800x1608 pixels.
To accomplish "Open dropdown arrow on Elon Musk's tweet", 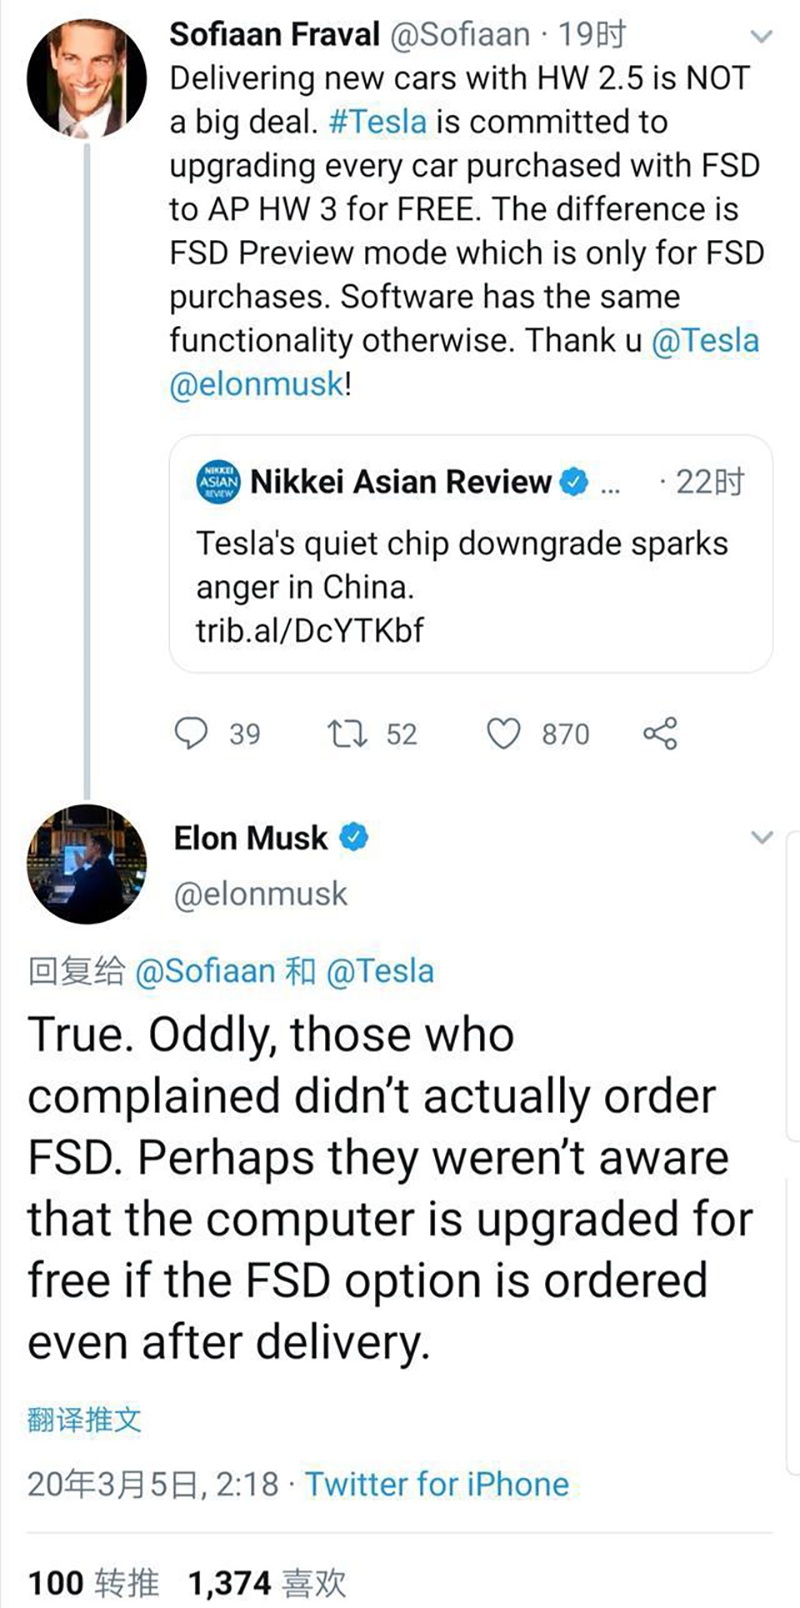I will tap(762, 837).
